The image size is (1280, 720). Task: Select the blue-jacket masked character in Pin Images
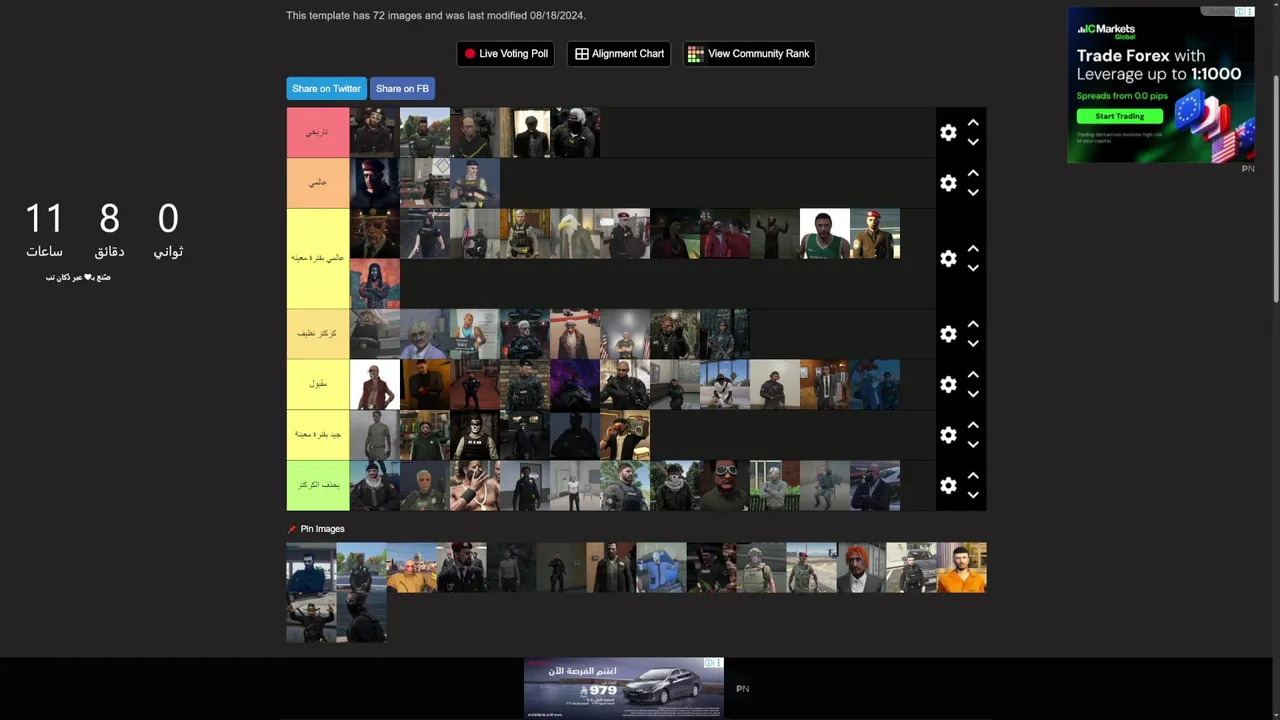[x=661, y=567]
